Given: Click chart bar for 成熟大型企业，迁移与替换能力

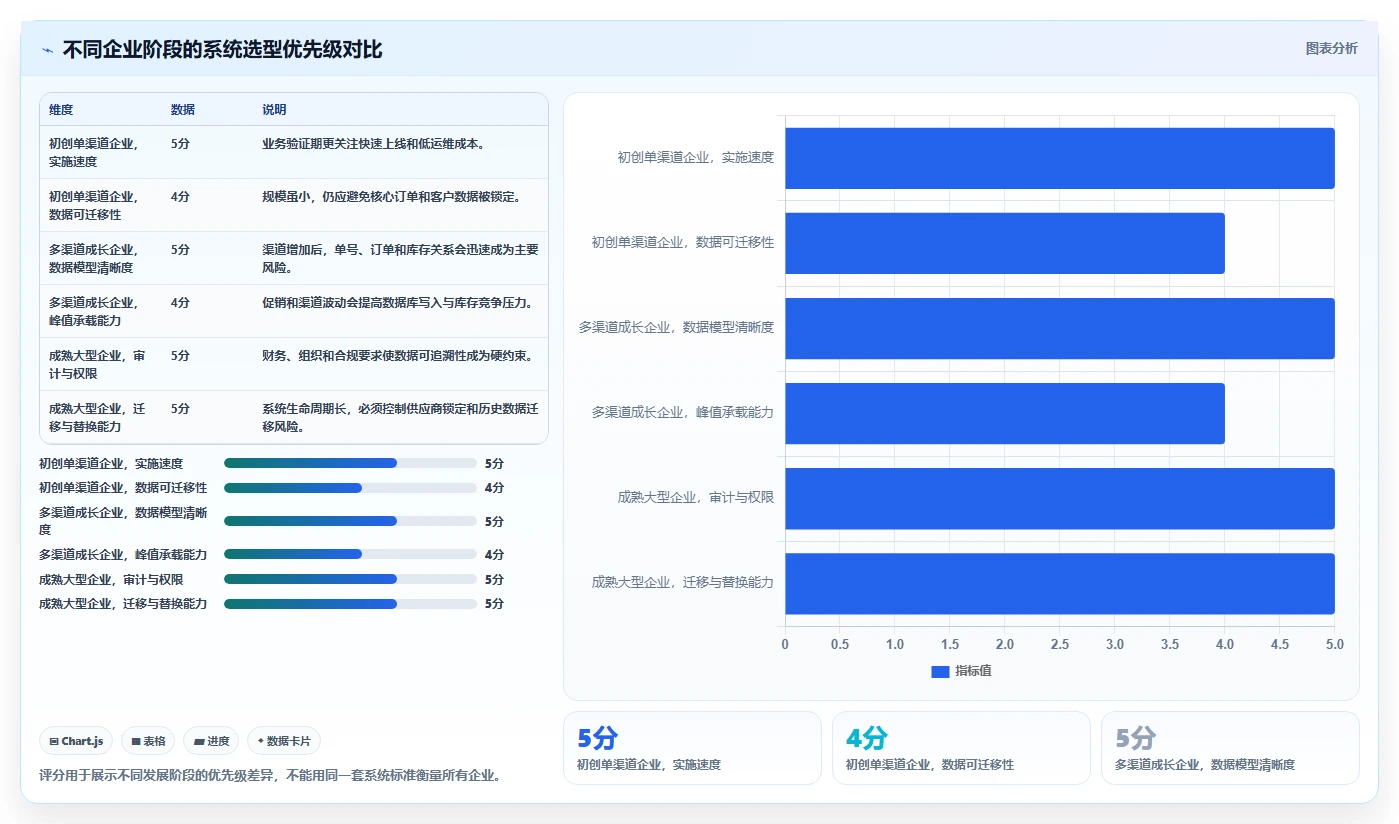Looking at the screenshot, I should pyautogui.click(x=1059, y=583).
